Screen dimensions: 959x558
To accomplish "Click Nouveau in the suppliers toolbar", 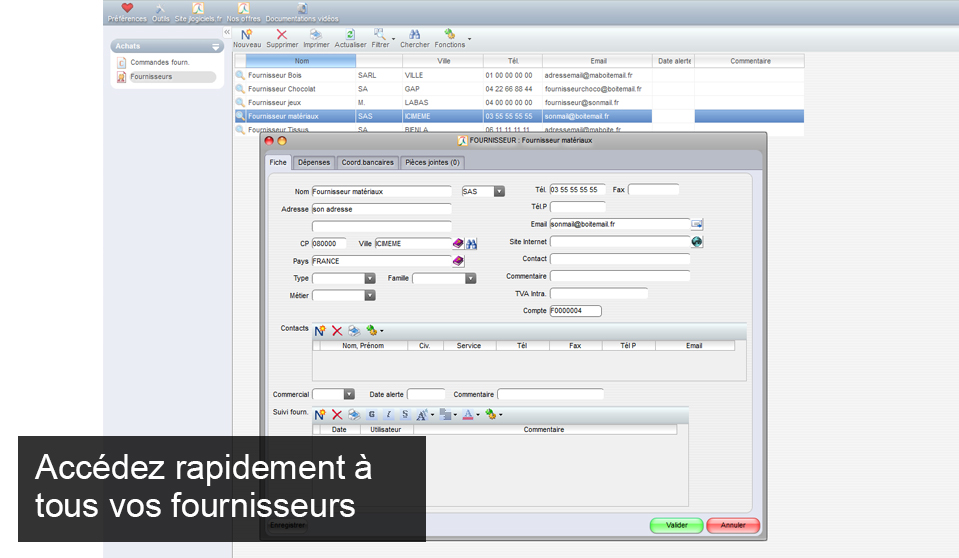I will coord(246,39).
